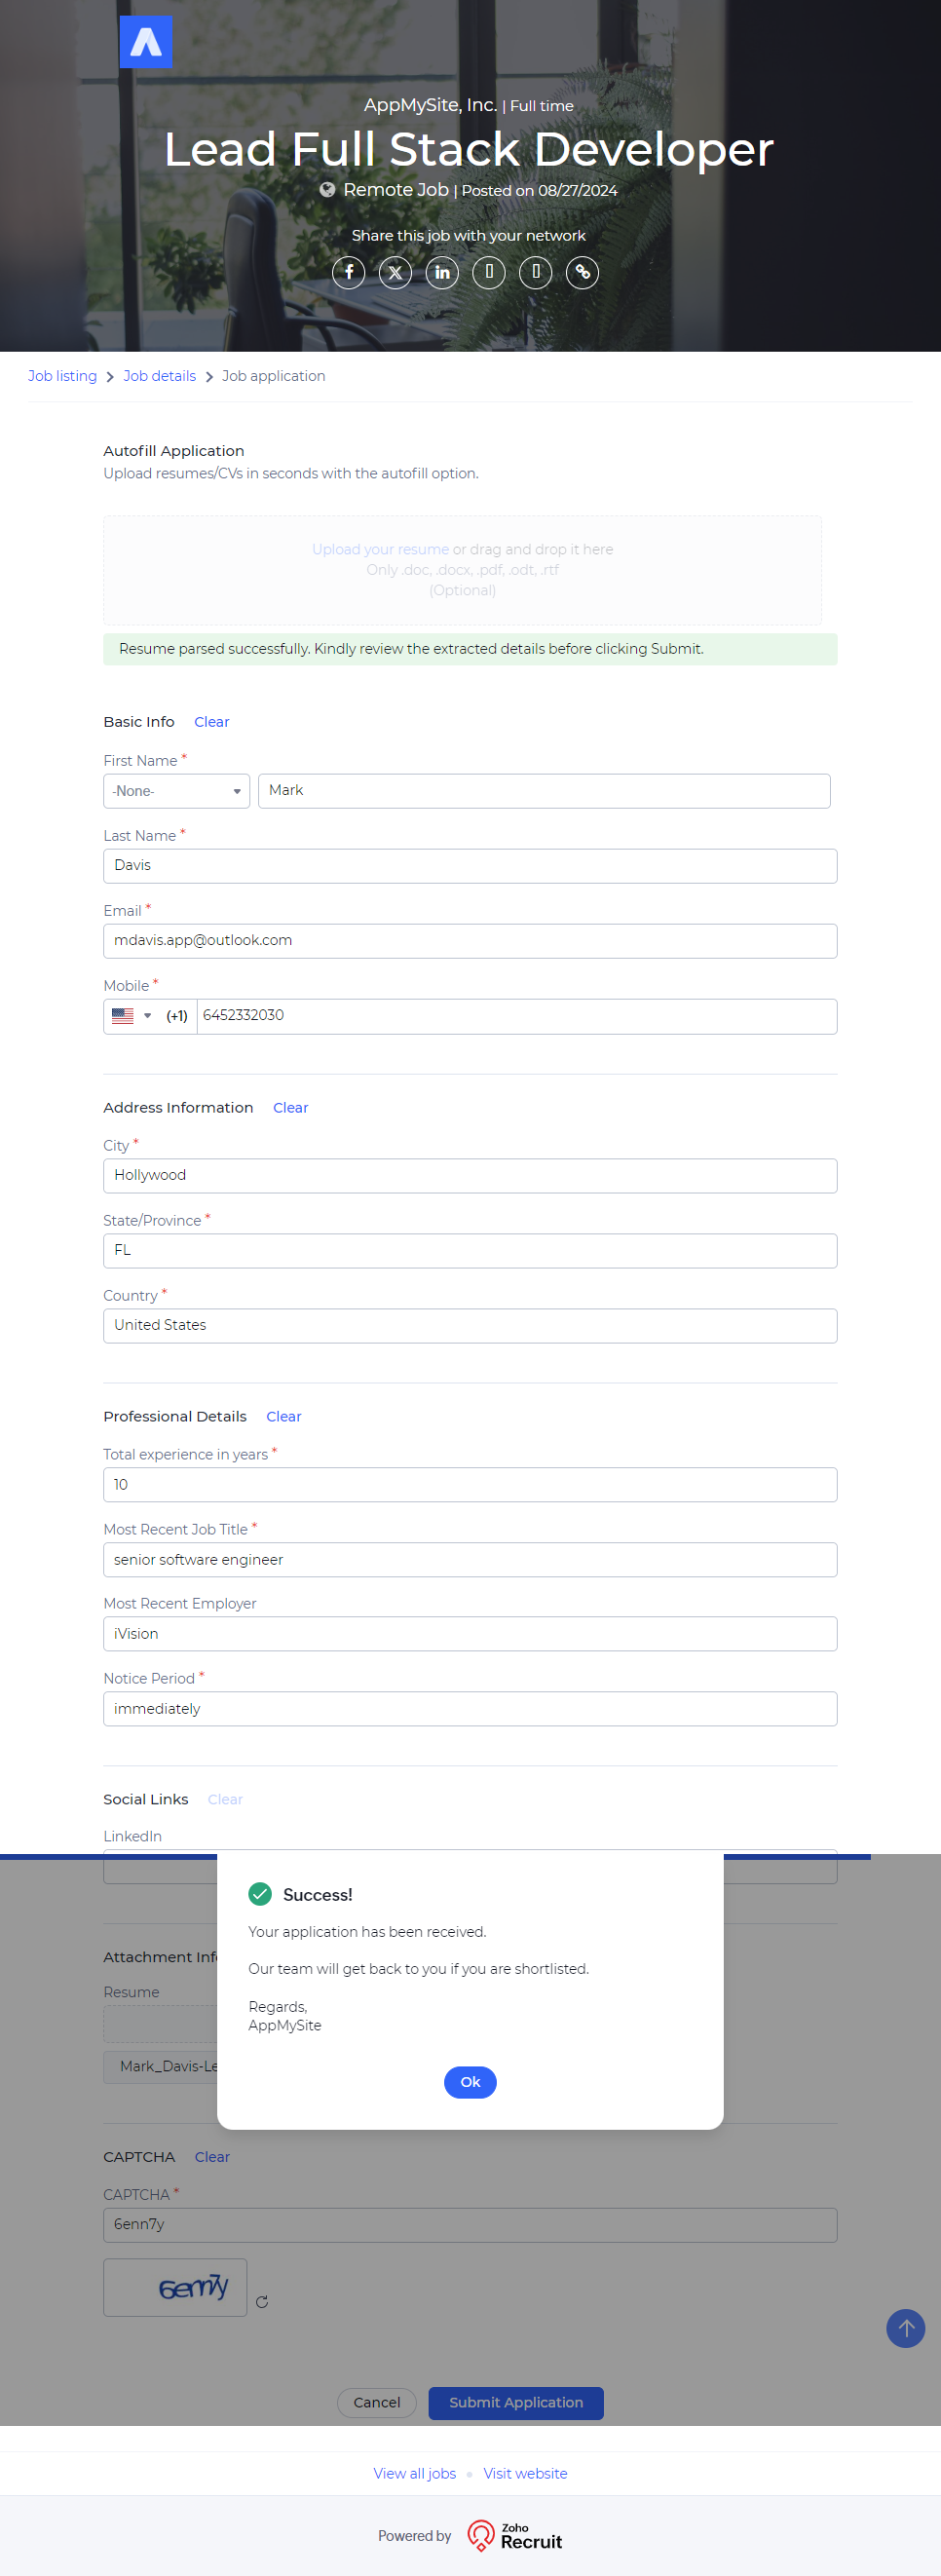Cancel the job application
Viewport: 941px width, 2576px height.
(376, 2402)
